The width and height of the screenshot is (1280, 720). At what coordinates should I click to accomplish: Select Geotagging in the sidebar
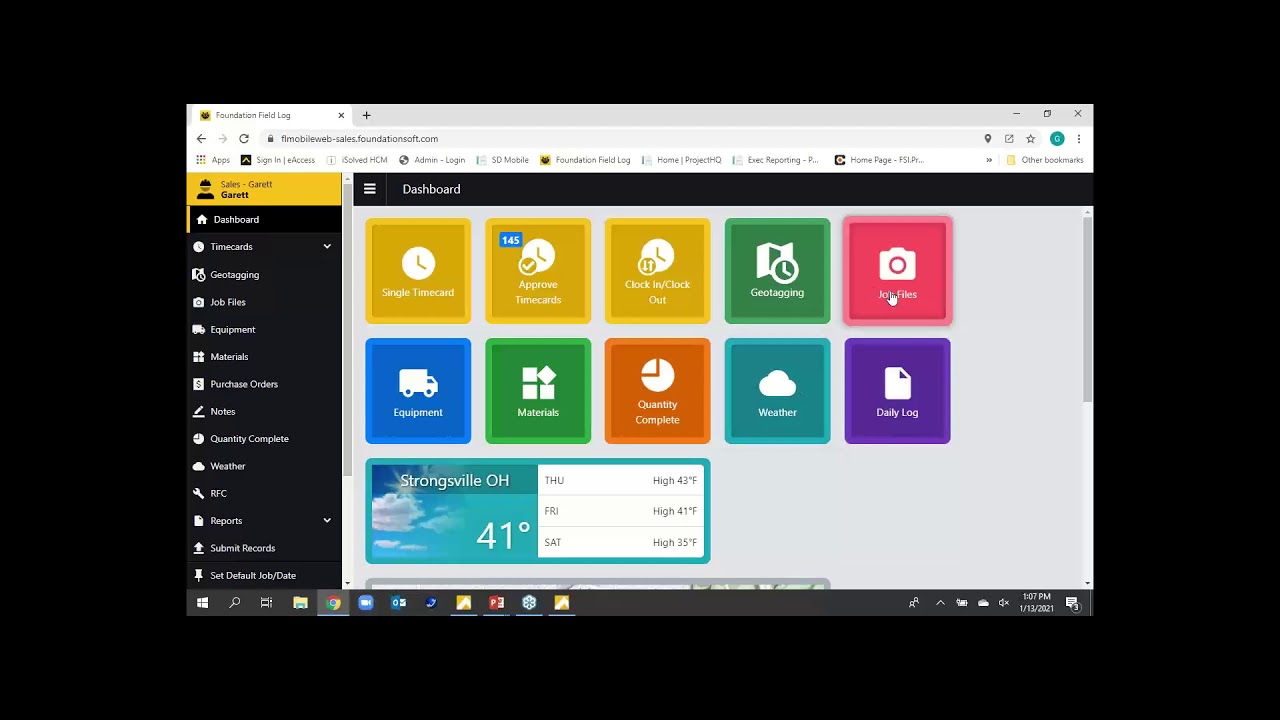click(264, 274)
